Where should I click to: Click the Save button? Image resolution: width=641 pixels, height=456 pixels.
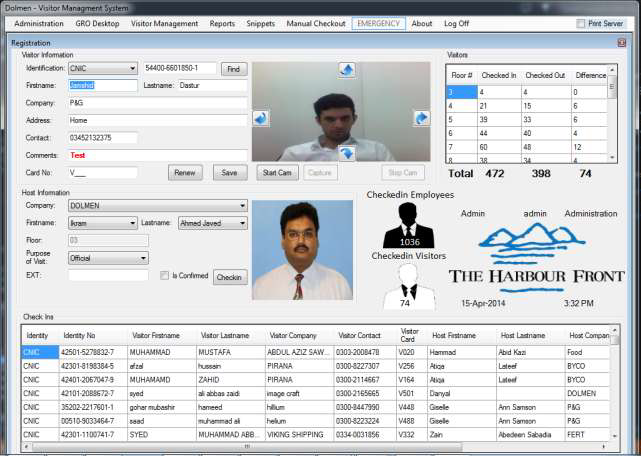tap(230, 173)
